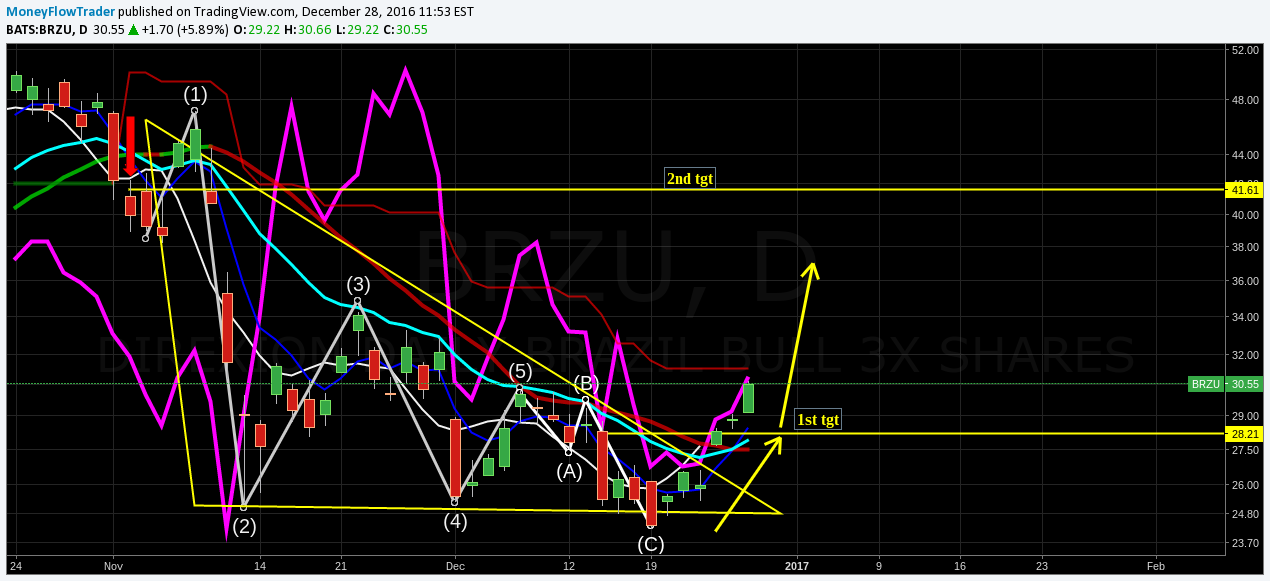Click the yellow 28.21 price tag
Image resolution: width=1270 pixels, height=581 pixels.
(x=1243, y=434)
